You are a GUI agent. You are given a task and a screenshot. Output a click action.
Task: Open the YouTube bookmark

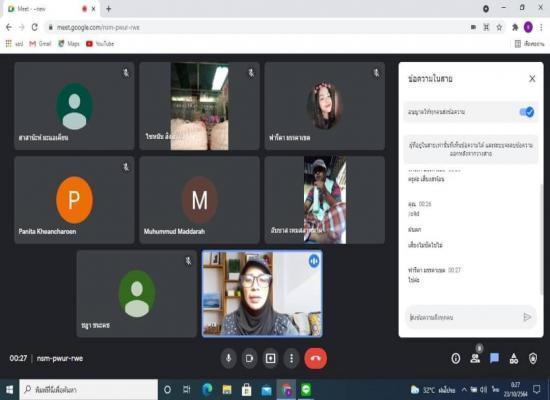(x=100, y=44)
